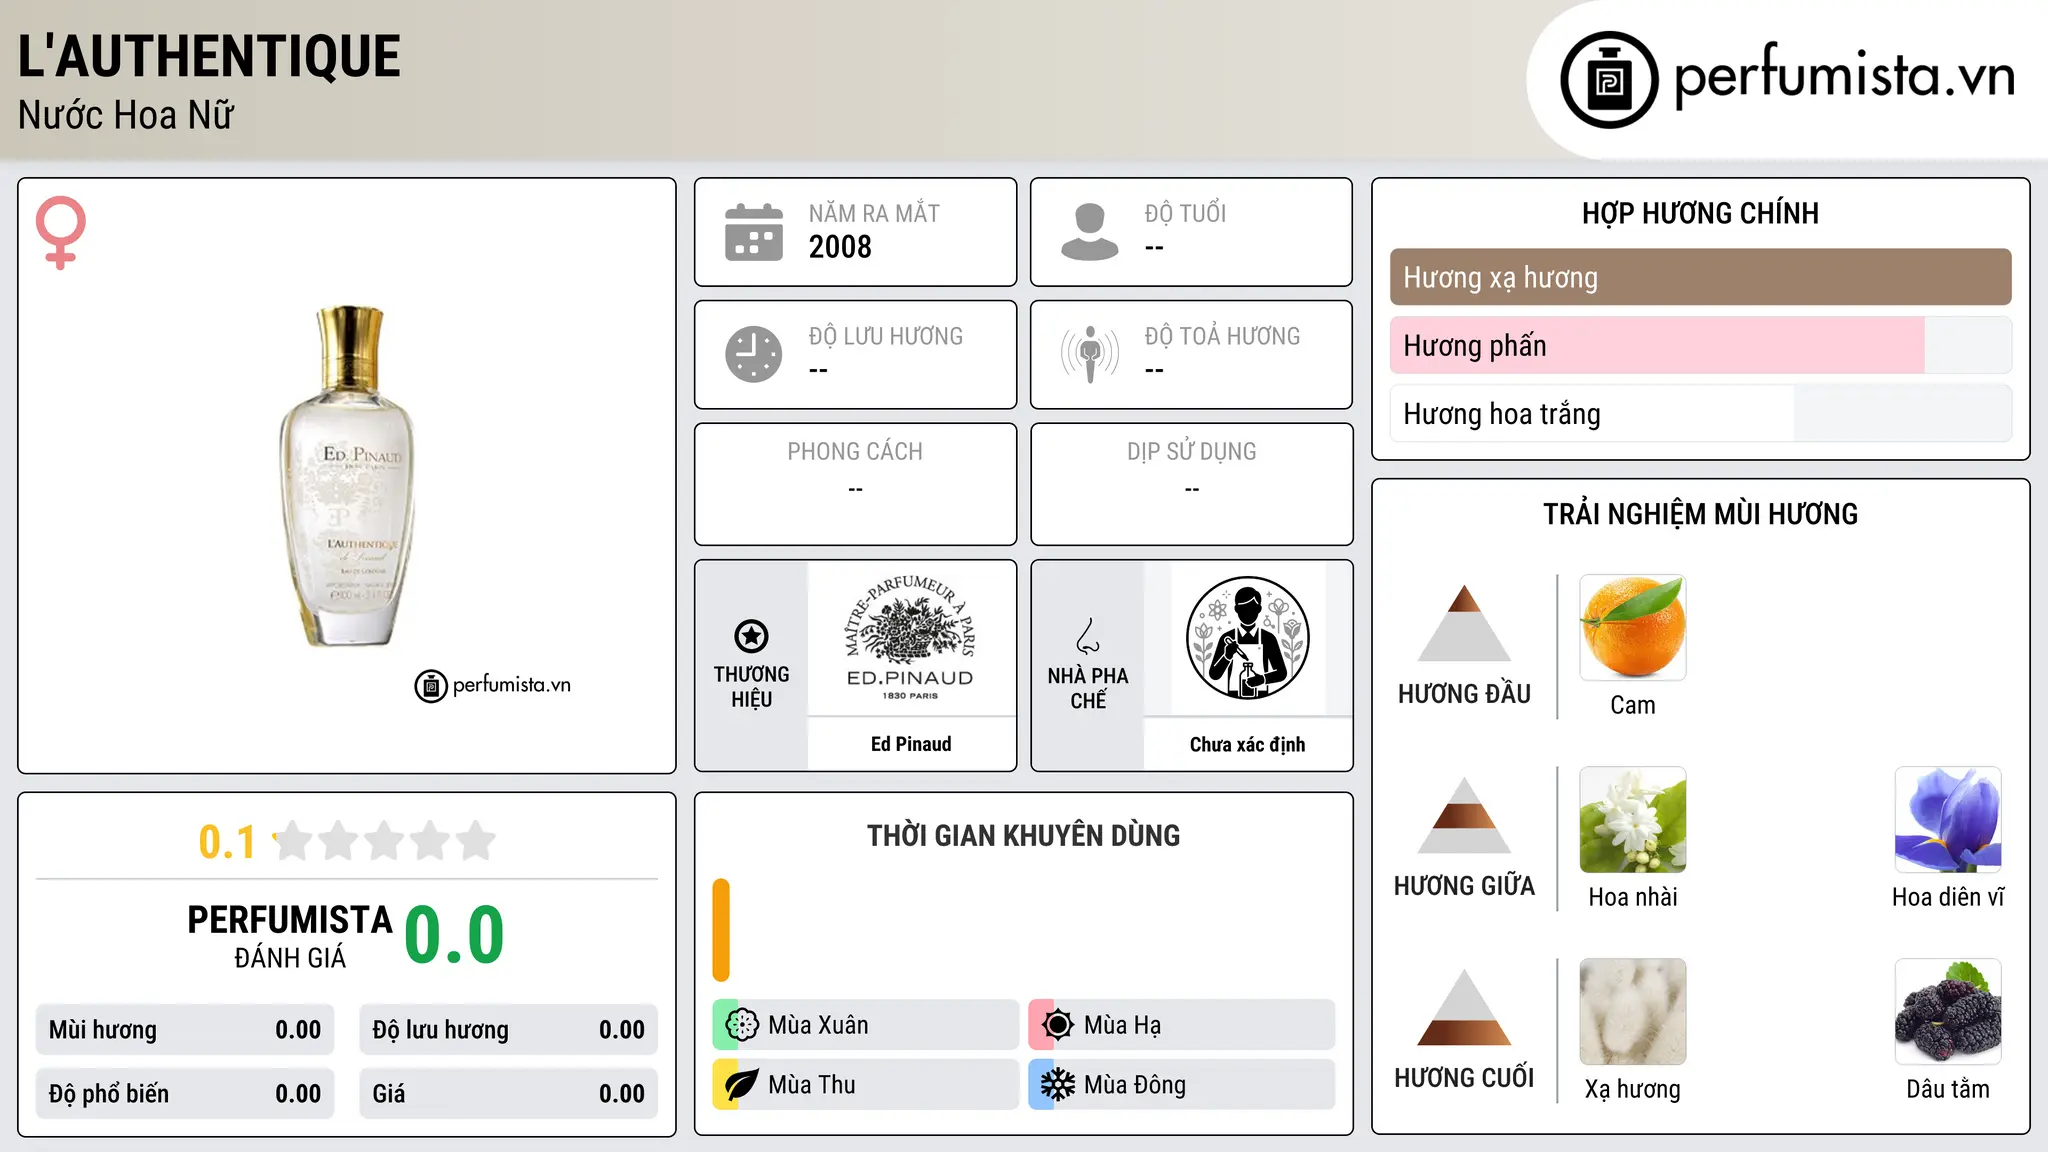
Task: Click the perfumer silhouette circular icon
Action: point(1247,638)
